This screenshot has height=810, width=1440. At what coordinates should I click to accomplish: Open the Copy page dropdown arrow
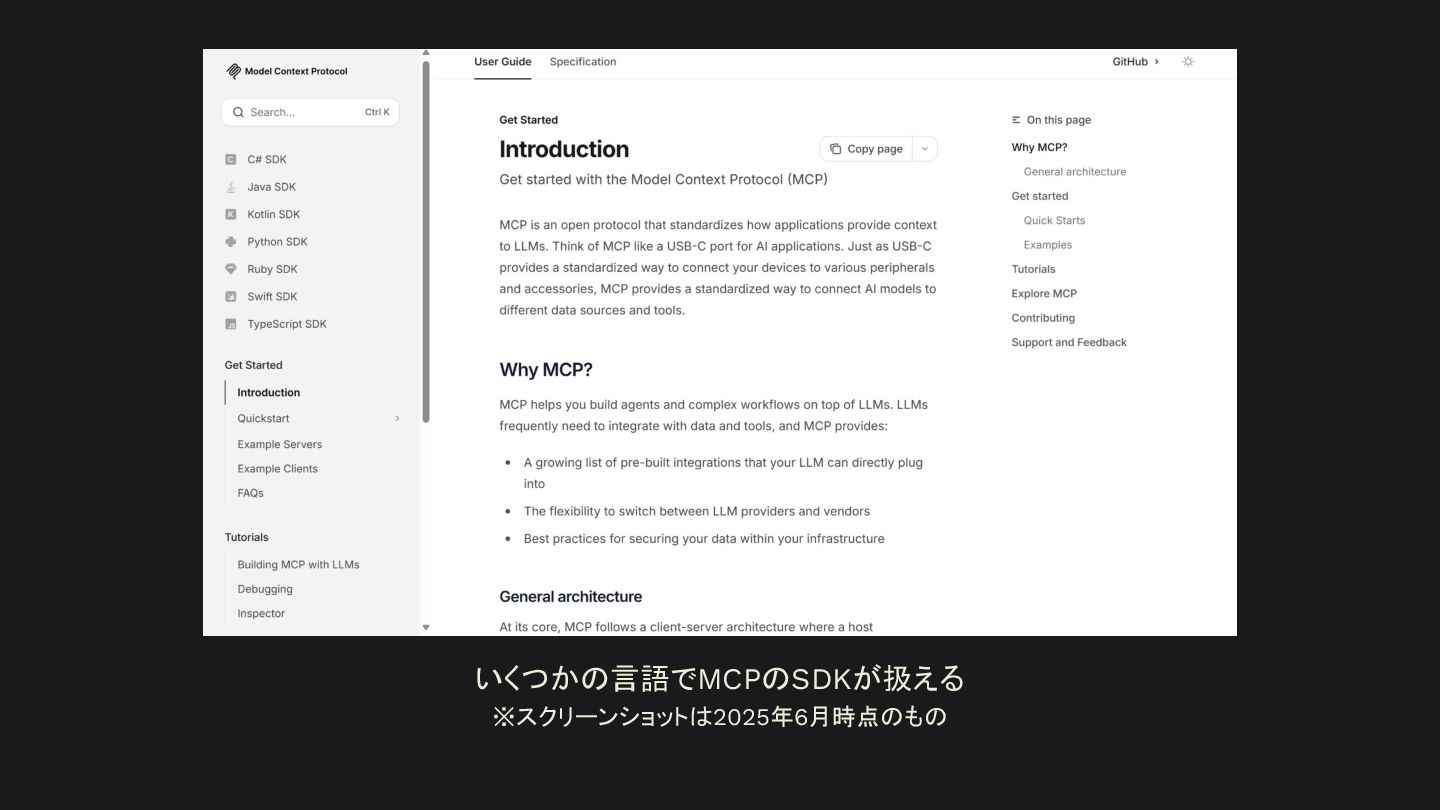[x=925, y=149]
